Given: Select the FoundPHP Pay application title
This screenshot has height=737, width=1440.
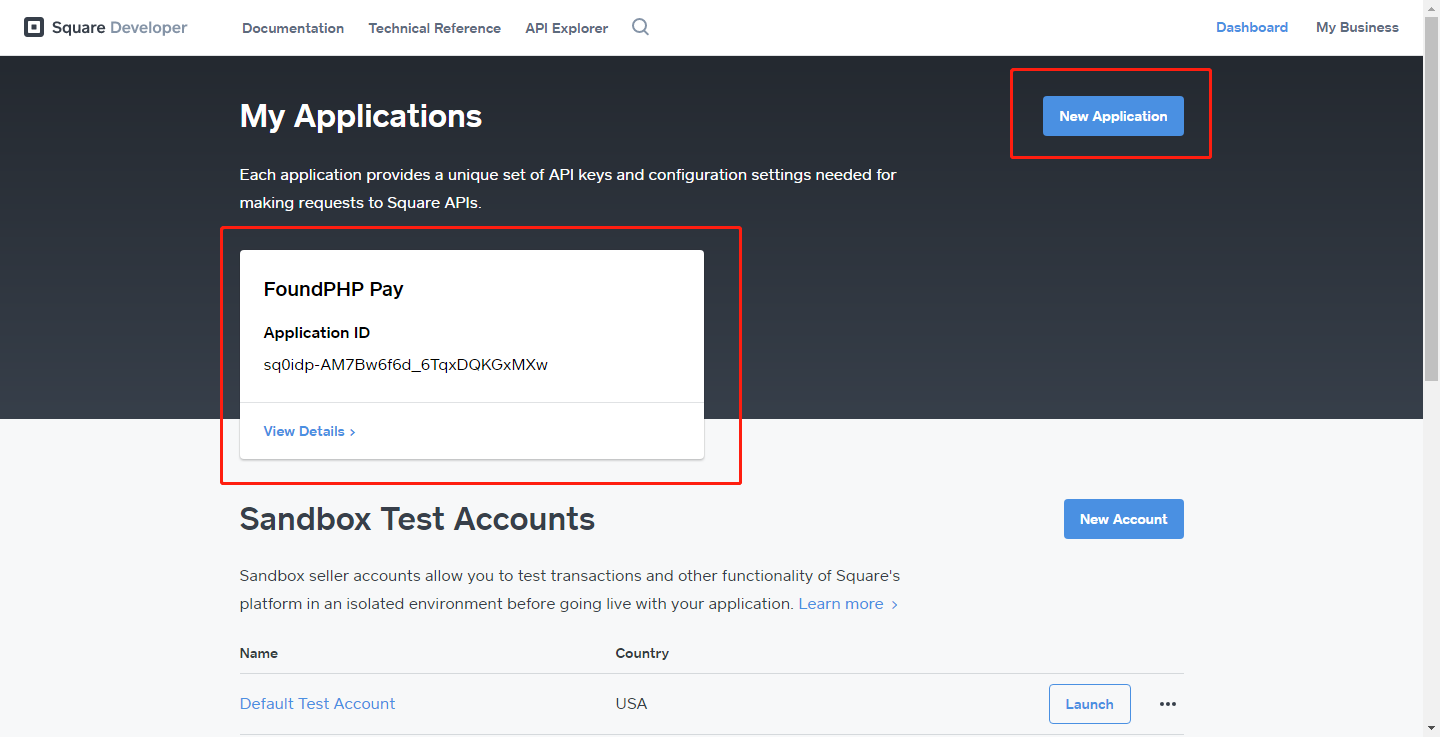Looking at the screenshot, I should tap(333, 289).
